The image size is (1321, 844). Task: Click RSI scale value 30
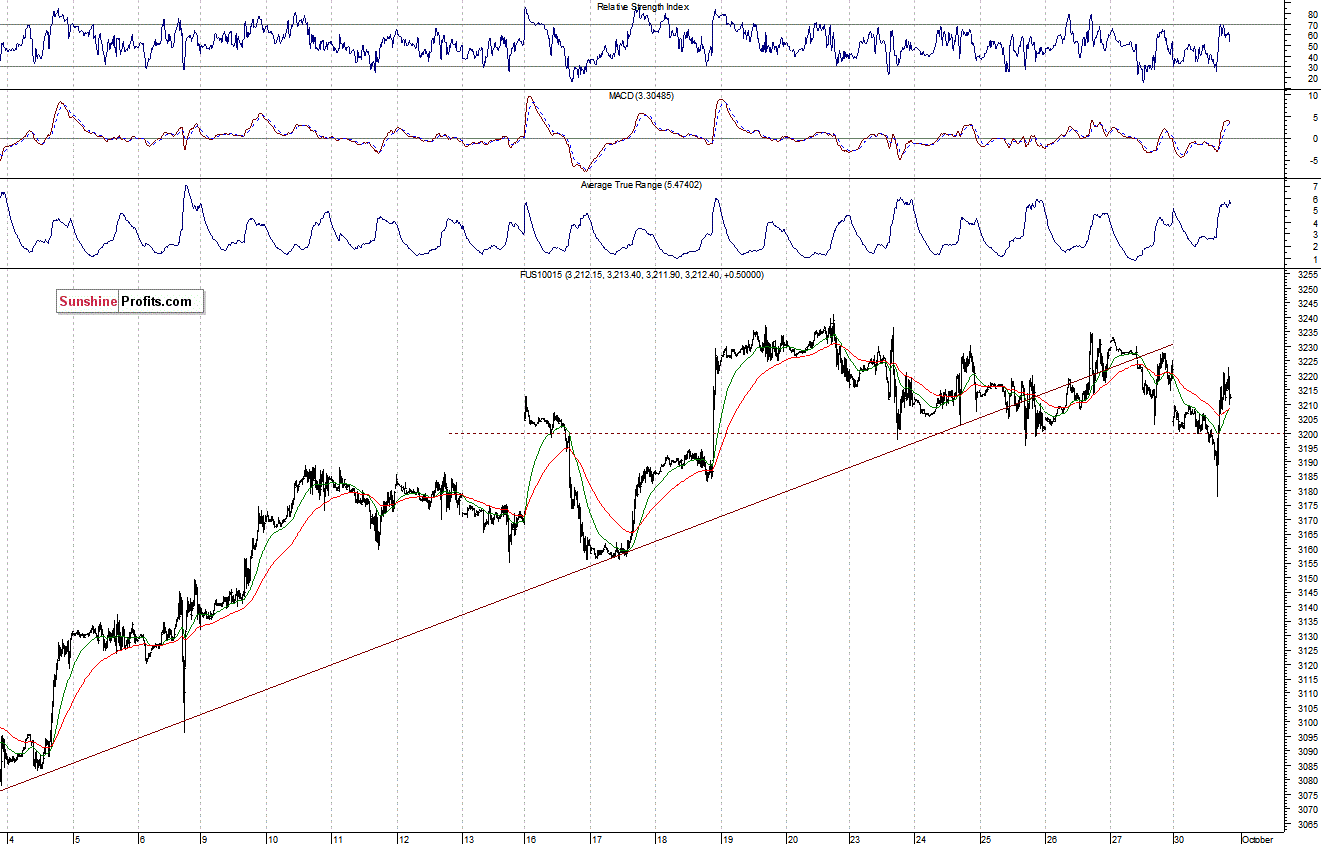pos(1311,67)
